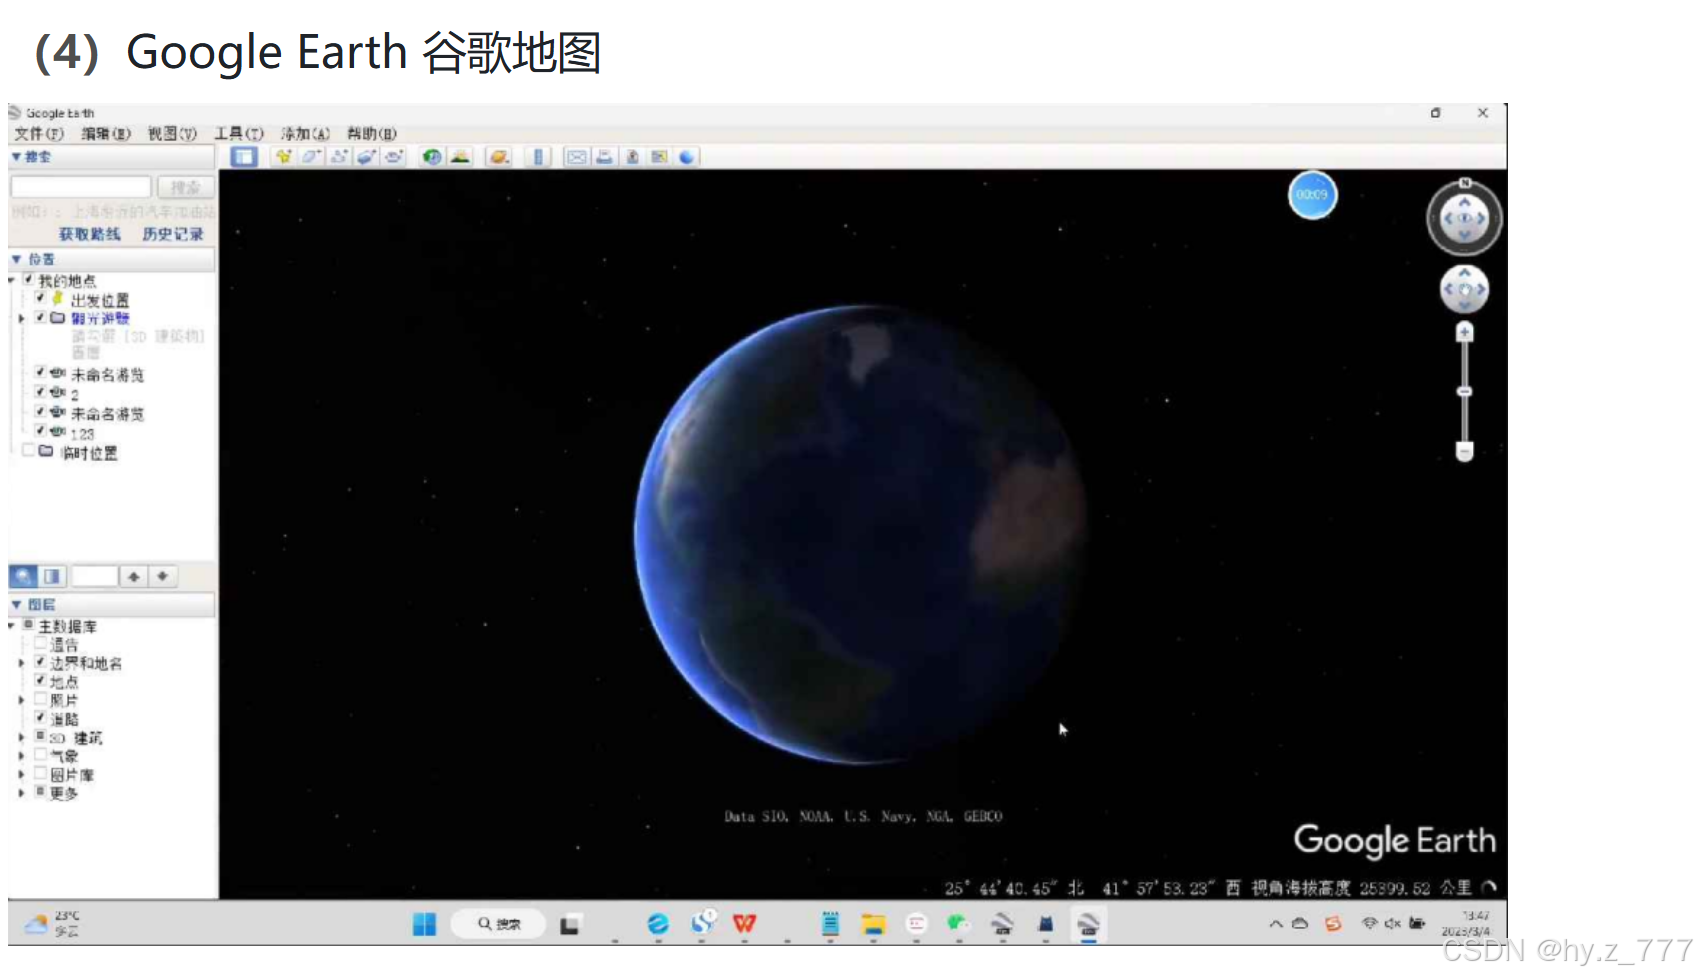
Task: Collapse the 我的地点 tree node
Action: tap(12, 280)
